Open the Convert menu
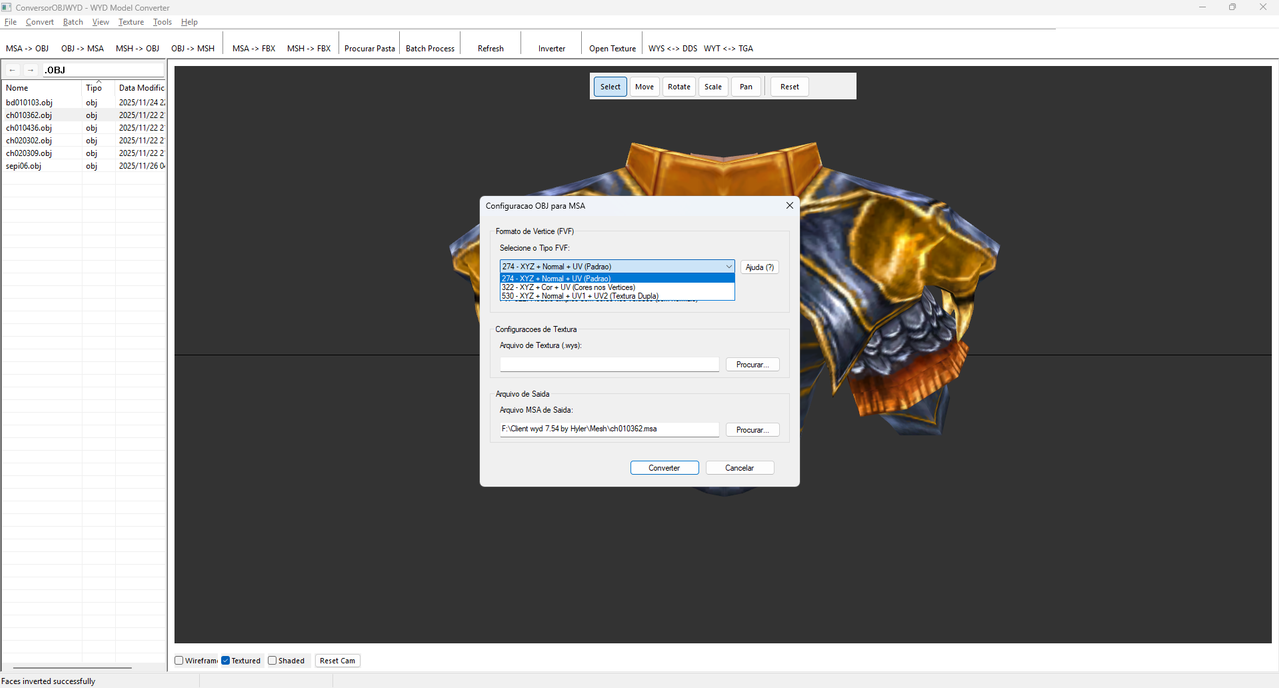This screenshot has height=688, width=1279. 40,22
